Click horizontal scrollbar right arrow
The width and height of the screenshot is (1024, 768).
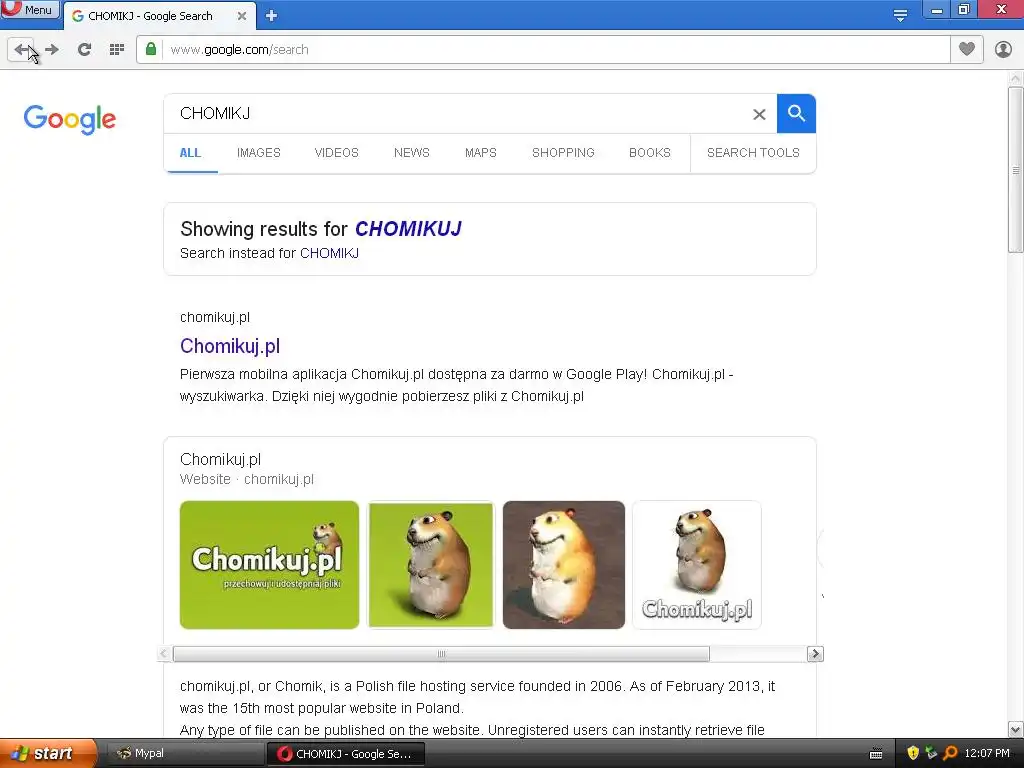click(814, 654)
